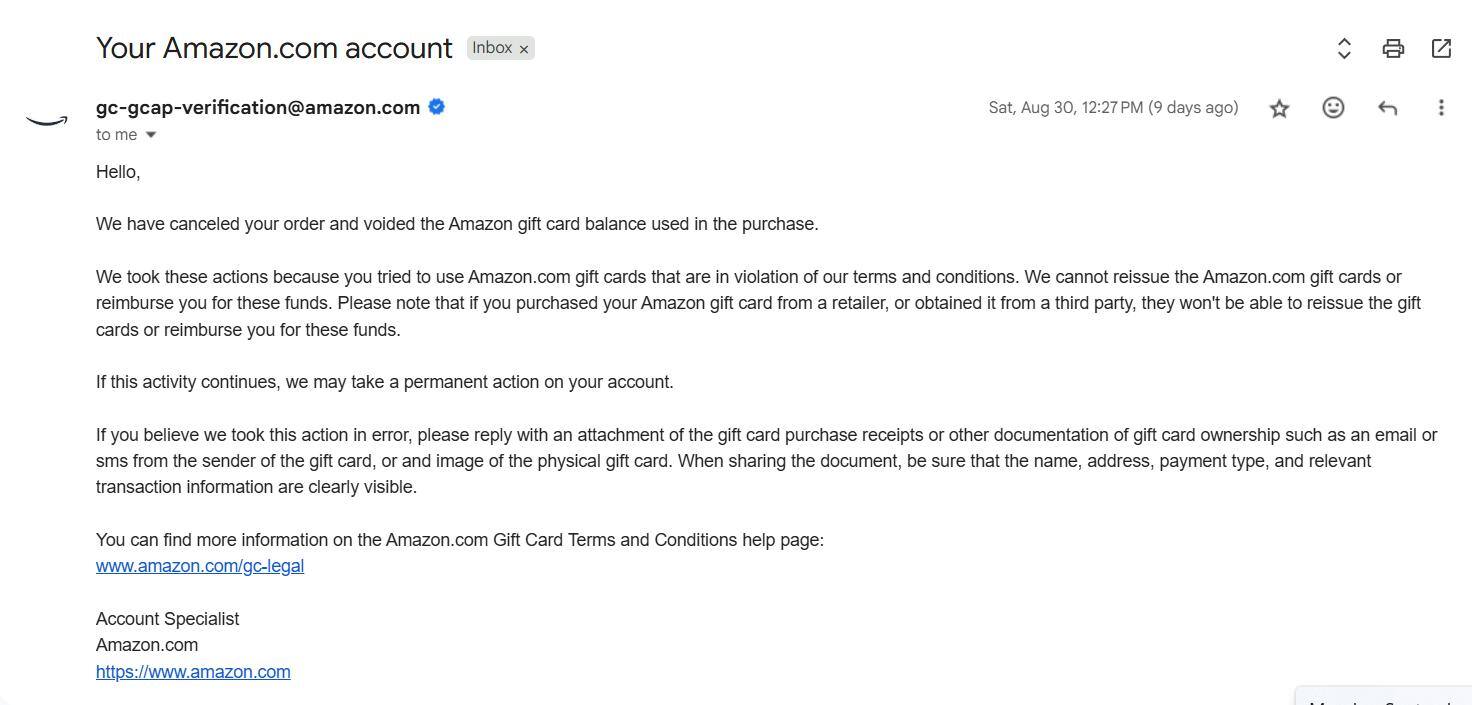Open the email in a new window
Viewport: 1472px width, 705px height.
[x=1441, y=48]
